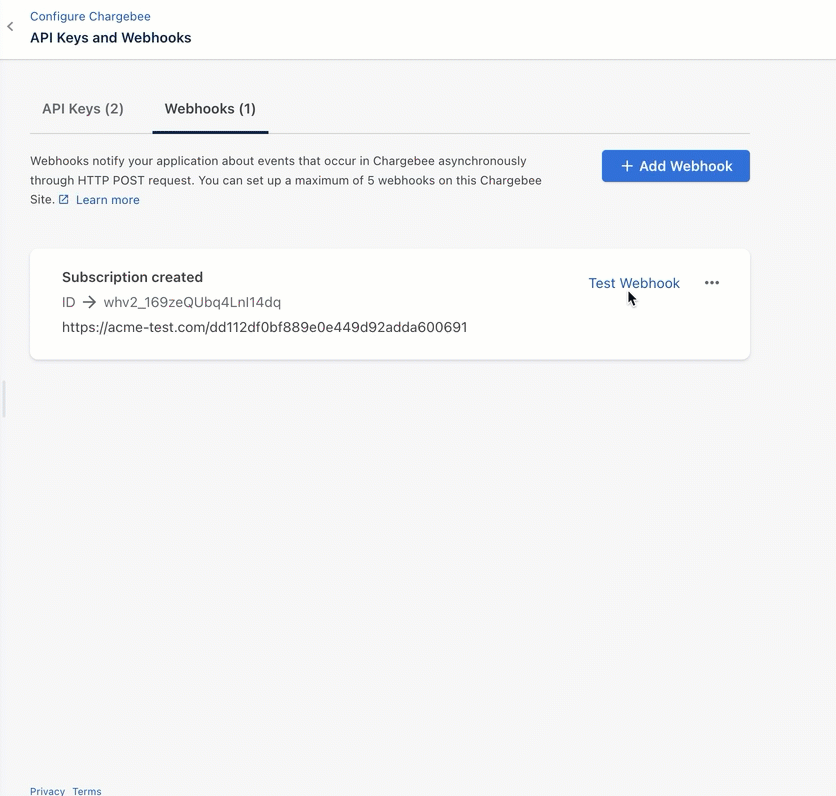This screenshot has width=836, height=796.
Task: Select the Webhooks (1) tab
Action: pos(210,109)
